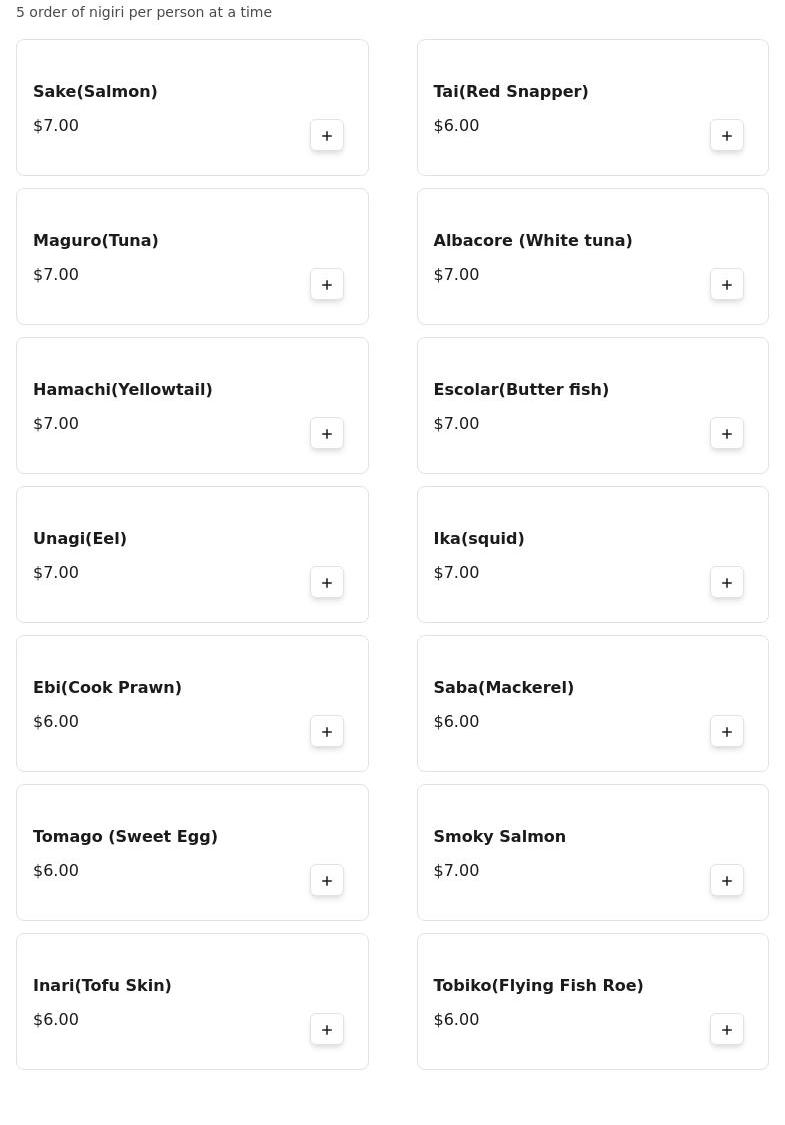This screenshot has width=785, height=1125.
Task: Add Smoky Salmon nigiri
Action: click(727, 880)
